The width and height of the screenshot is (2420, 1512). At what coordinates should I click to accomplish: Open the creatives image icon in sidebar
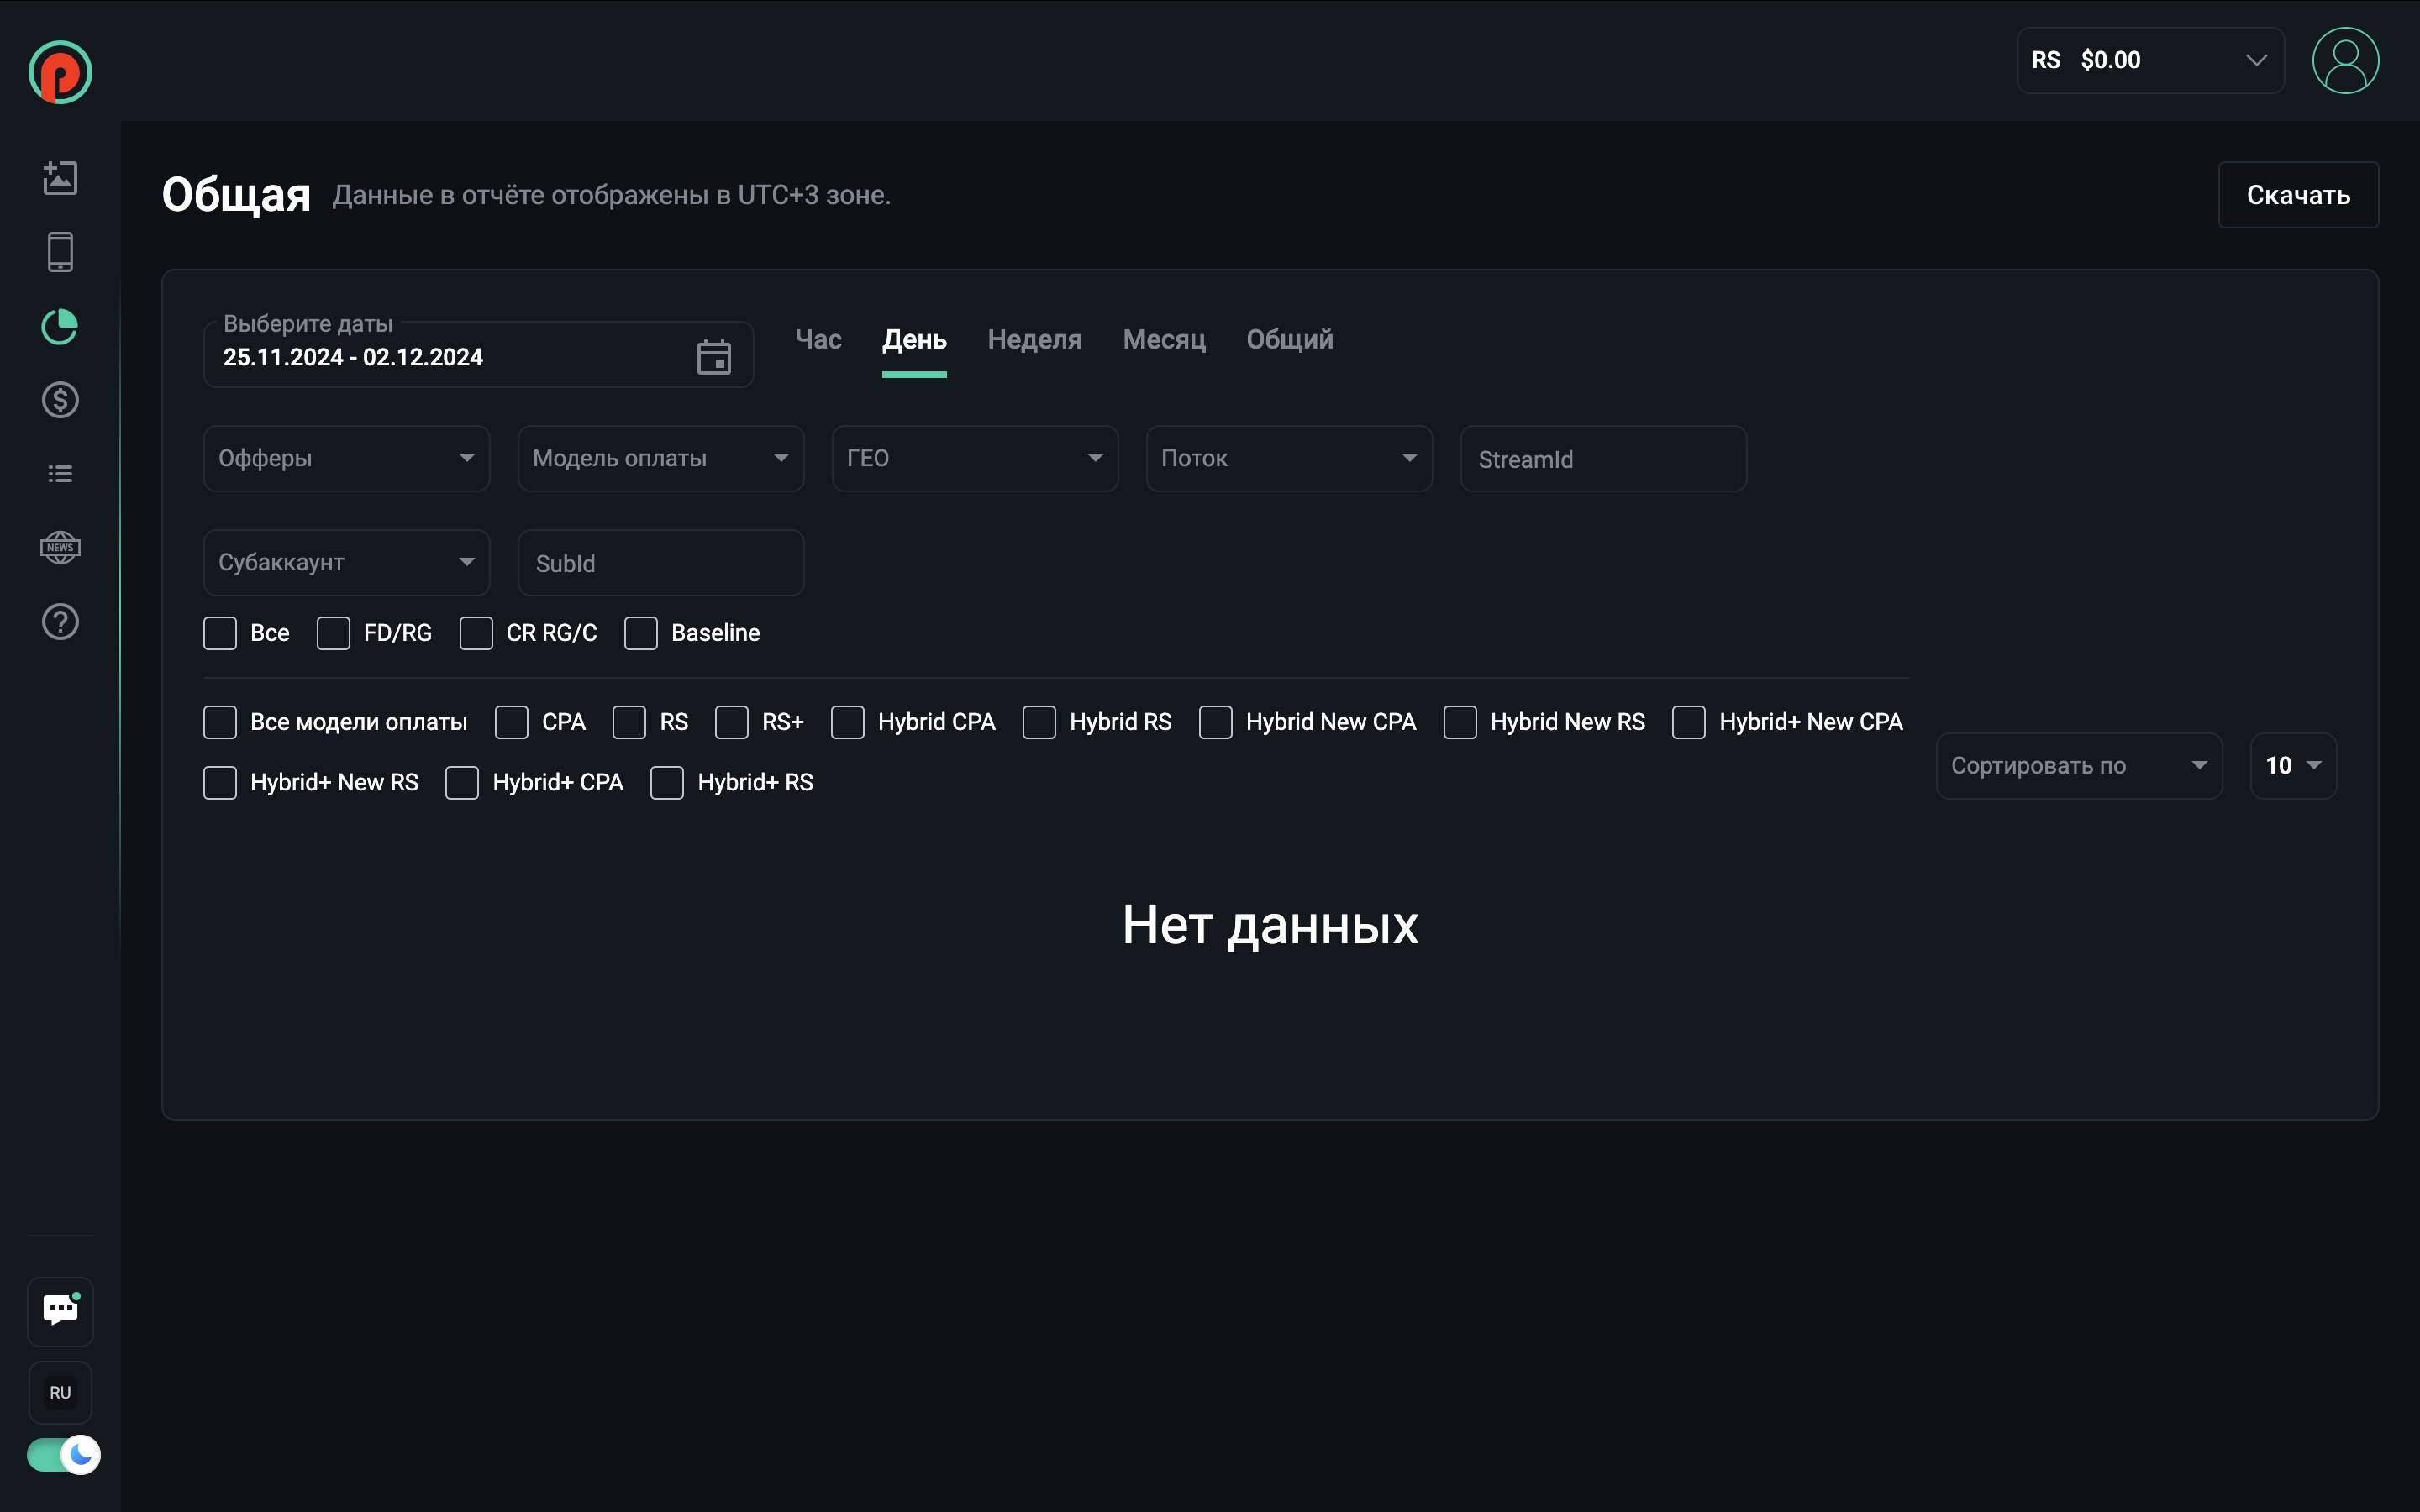click(x=60, y=178)
